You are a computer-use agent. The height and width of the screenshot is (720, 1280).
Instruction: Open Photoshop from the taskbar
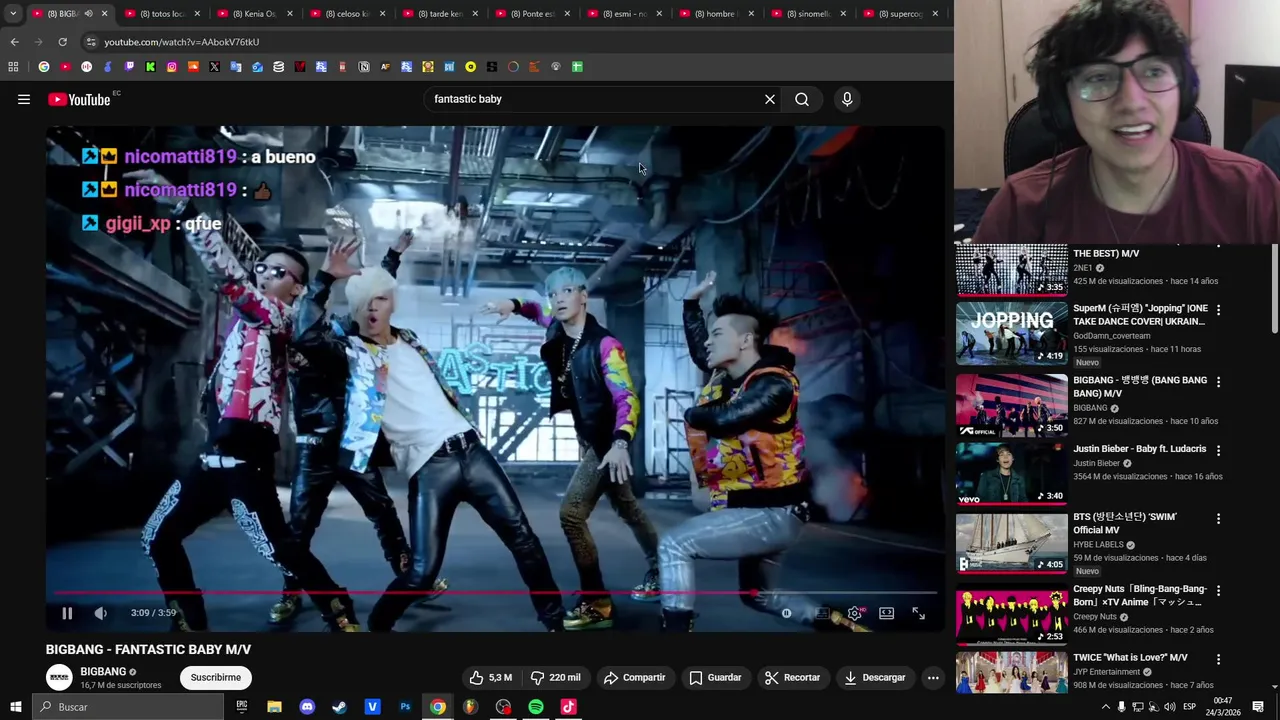tap(405, 707)
